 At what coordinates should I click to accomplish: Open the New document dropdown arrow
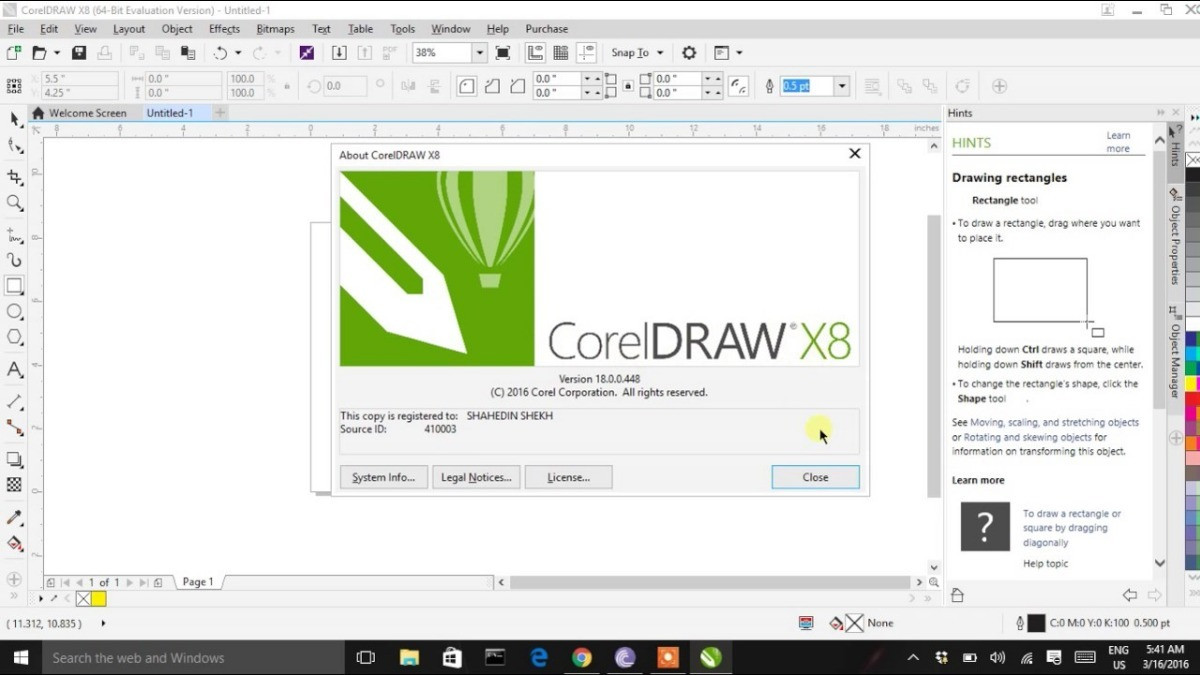pos(58,52)
